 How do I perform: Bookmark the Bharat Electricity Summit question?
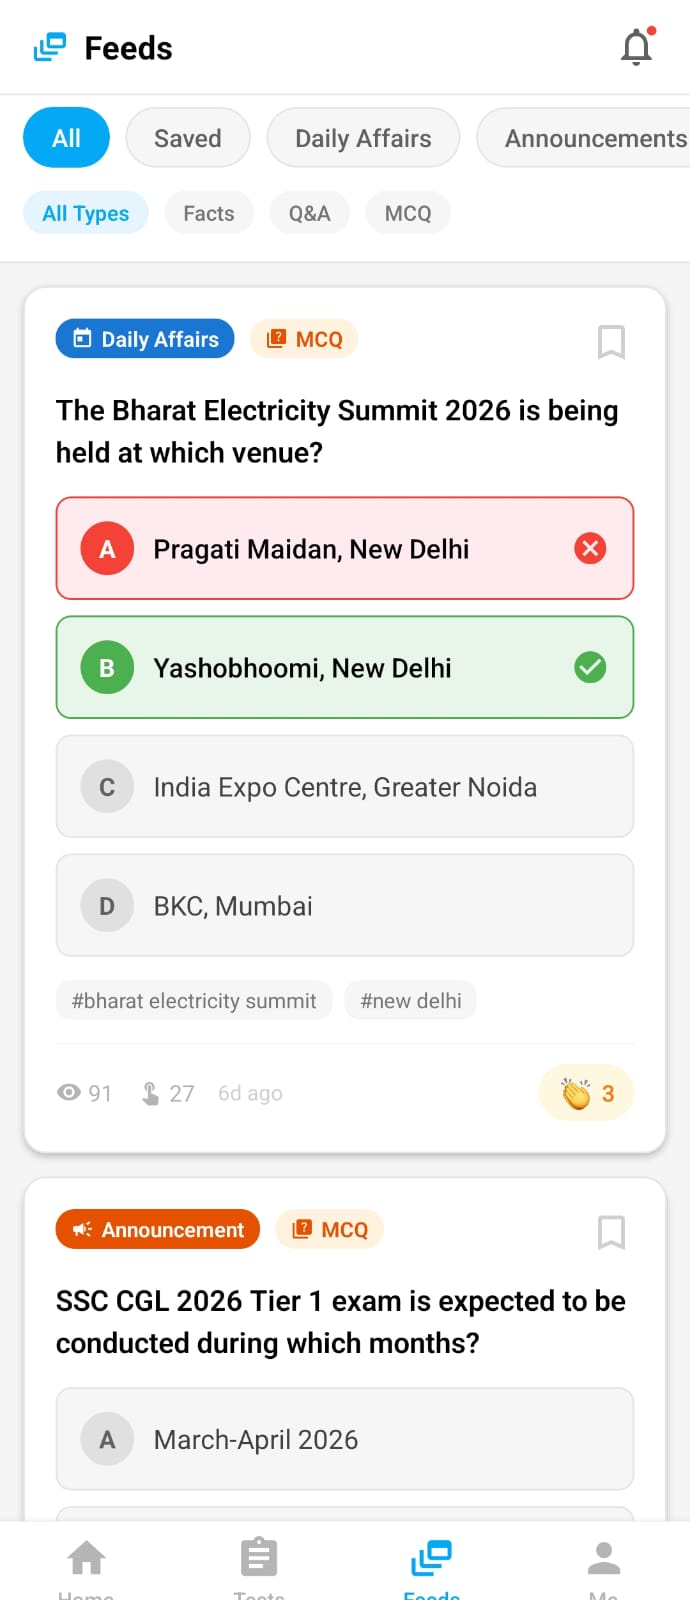611,342
